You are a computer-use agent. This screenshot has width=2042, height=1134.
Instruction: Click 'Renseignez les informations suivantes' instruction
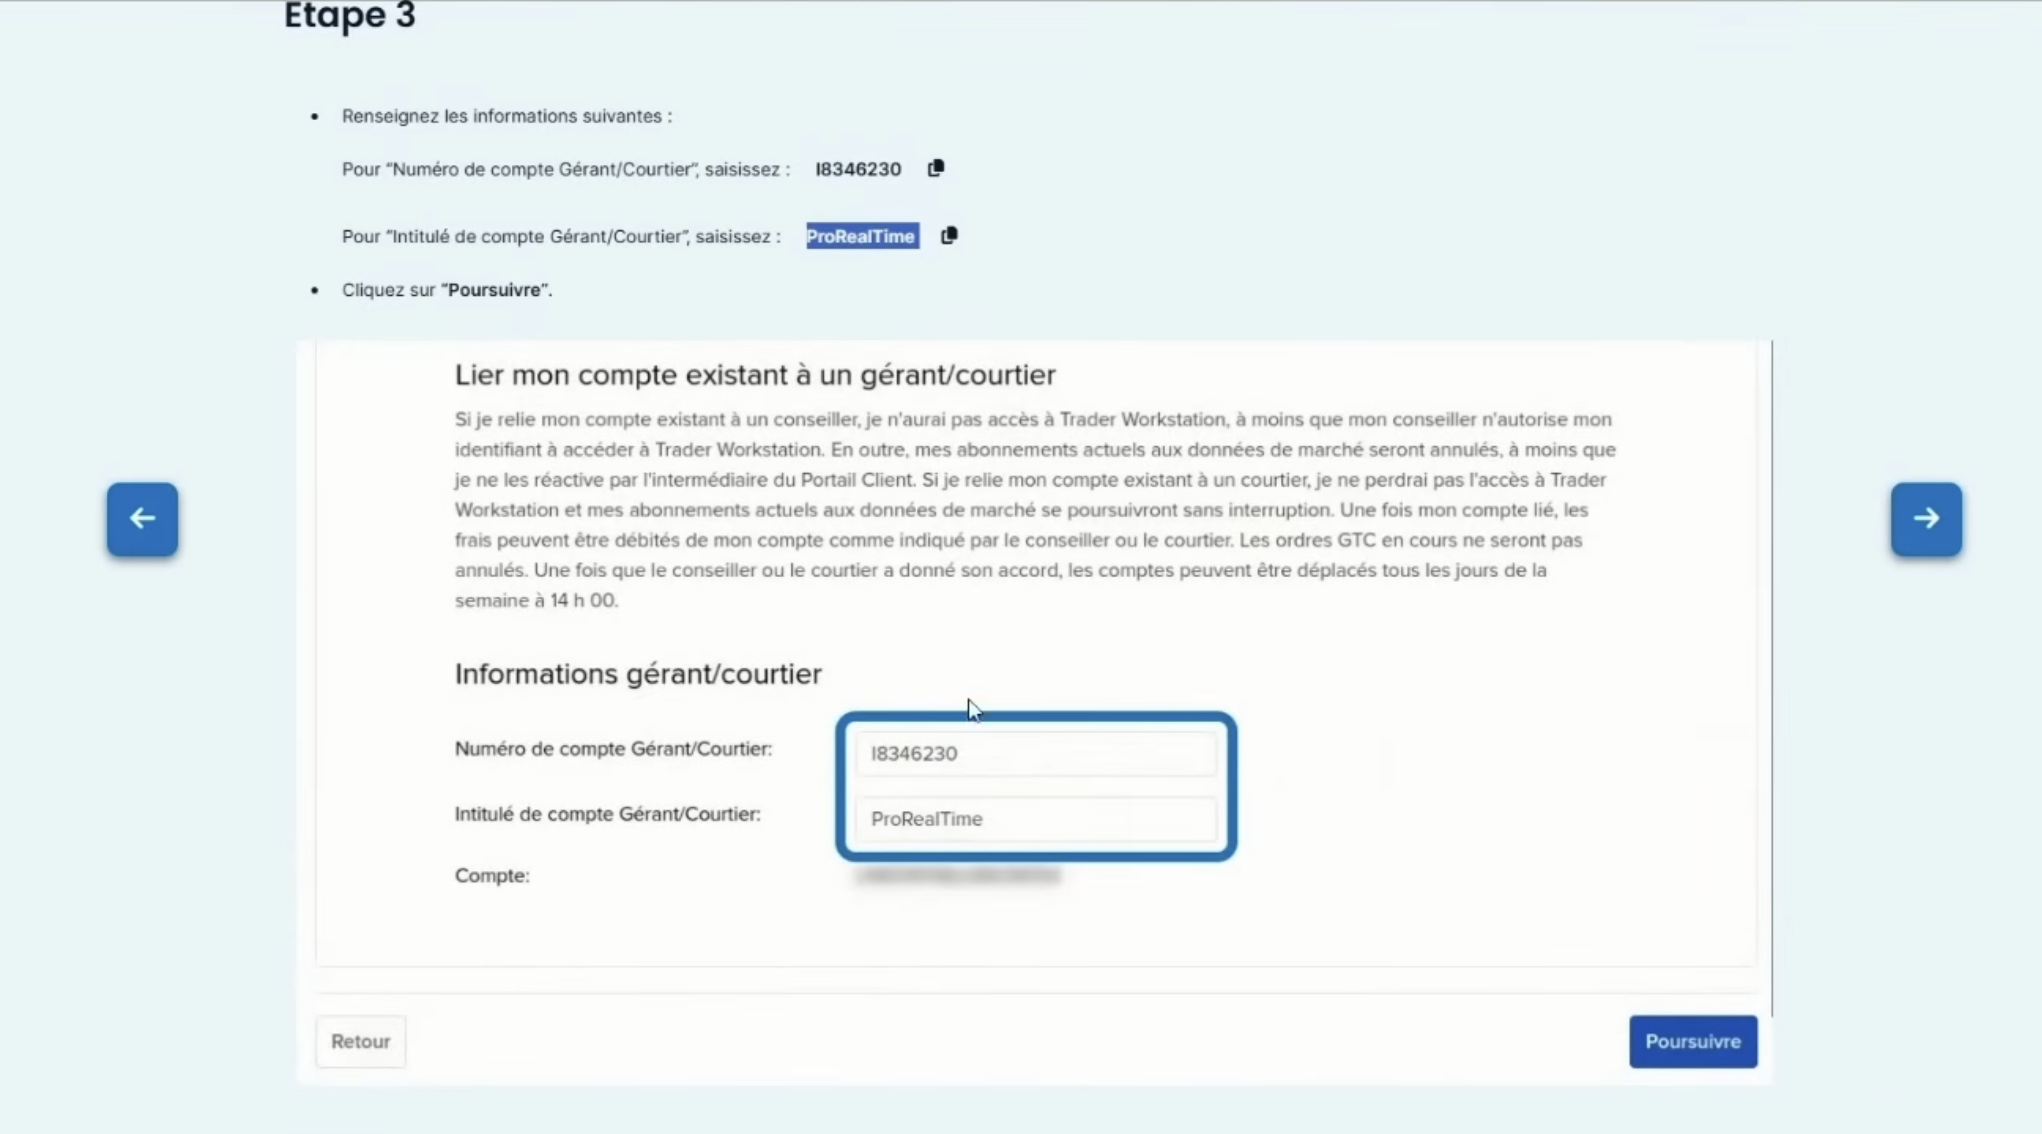click(506, 116)
